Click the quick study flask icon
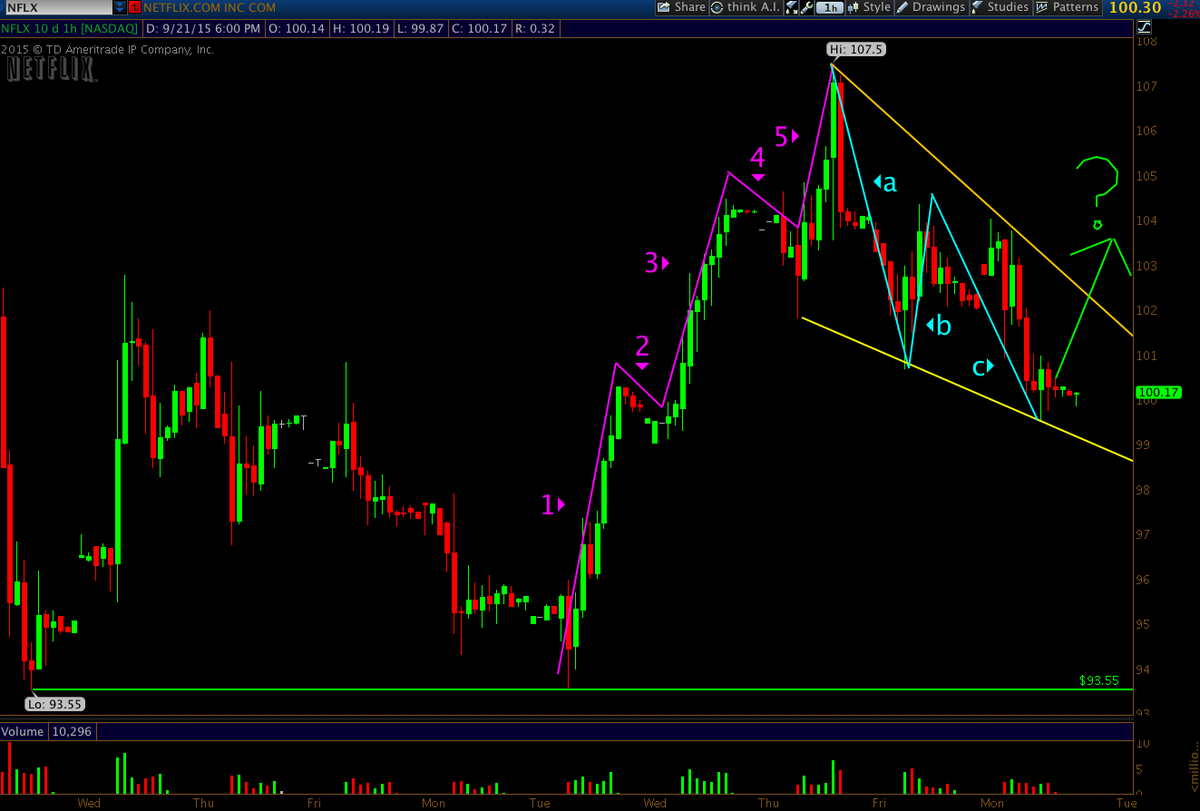 [x=792, y=7]
